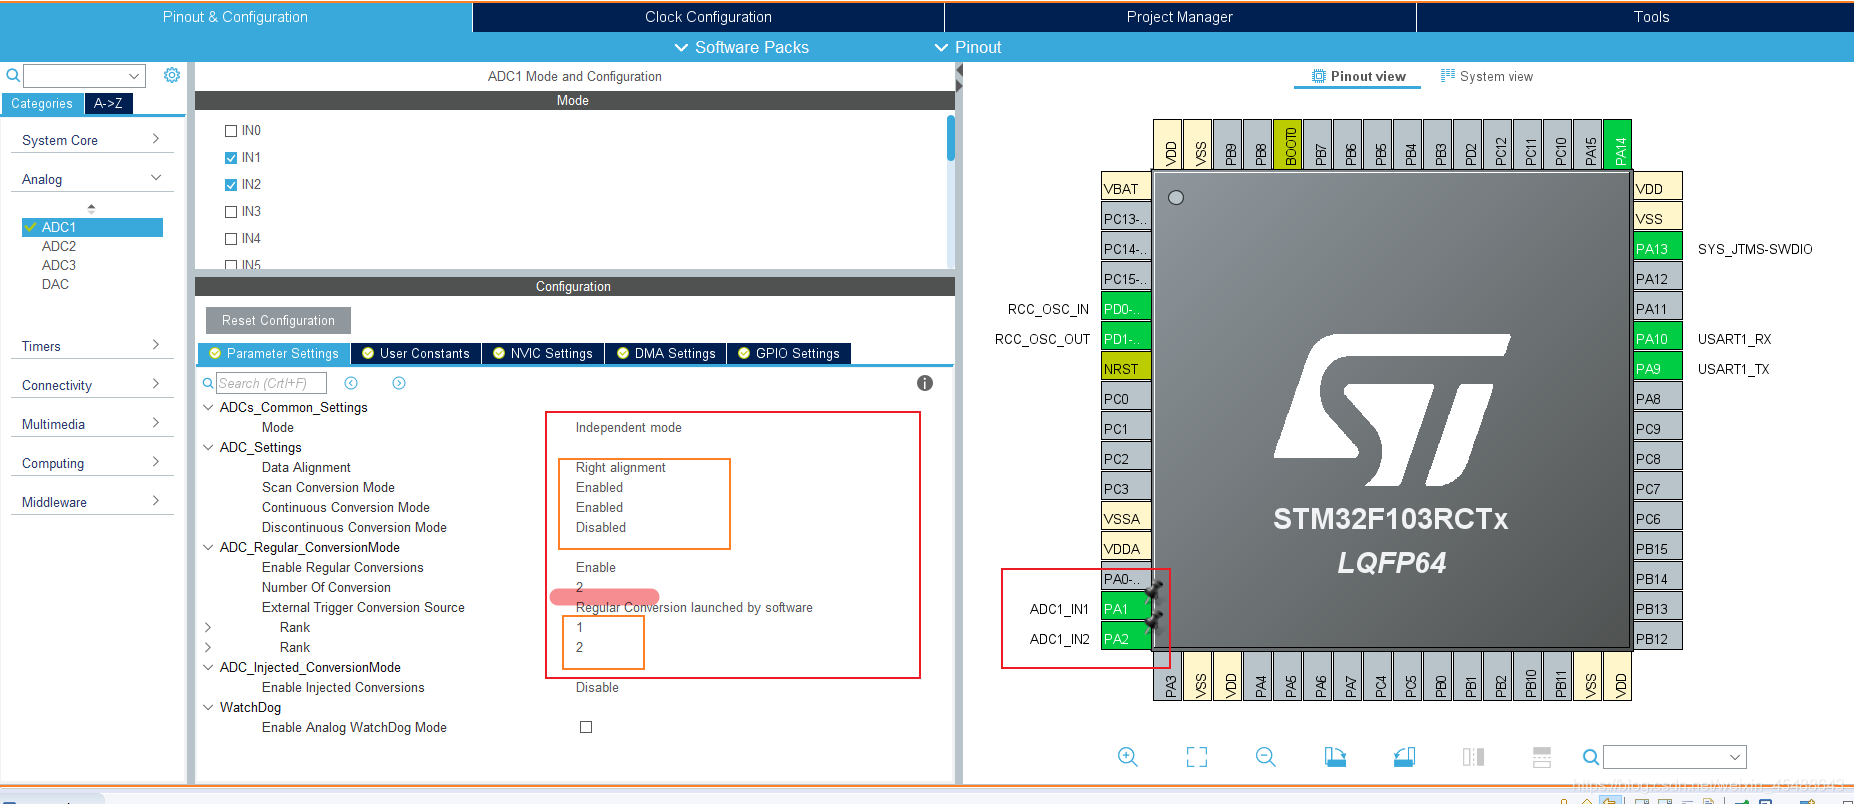
Task: Click the horizontal layout icon in pinout toolbar
Action: pyautogui.click(x=1542, y=757)
